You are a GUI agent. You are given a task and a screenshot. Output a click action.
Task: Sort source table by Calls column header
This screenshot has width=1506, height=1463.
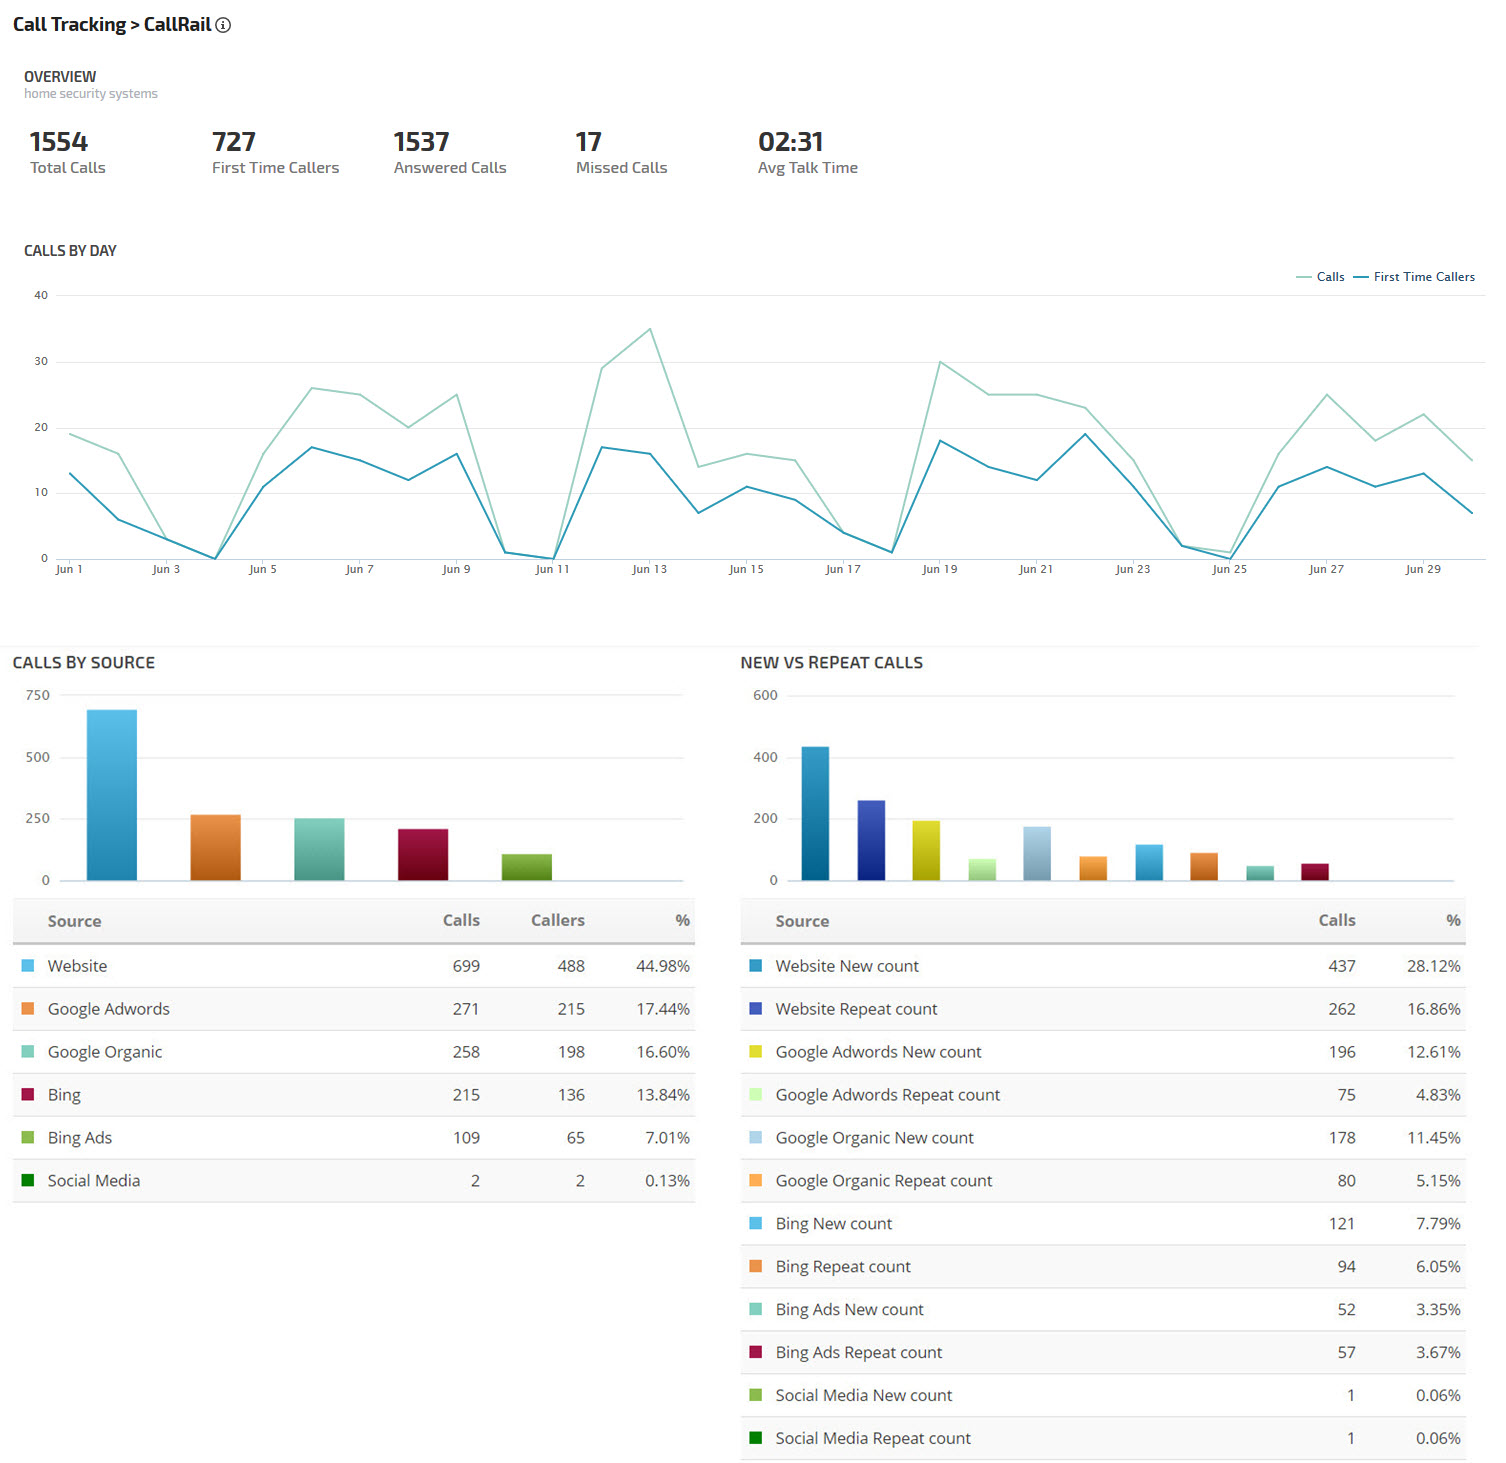click(x=461, y=921)
